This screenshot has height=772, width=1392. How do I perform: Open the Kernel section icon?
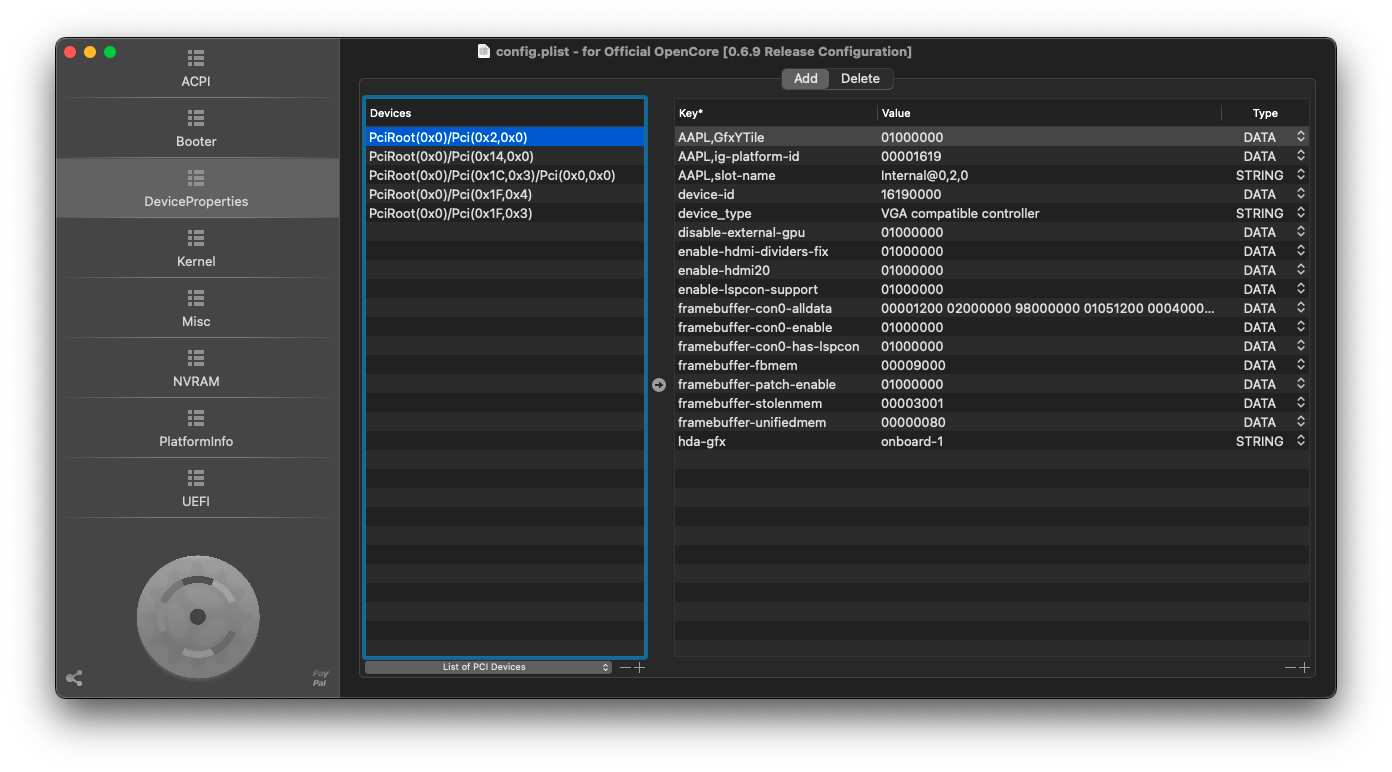point(196,239)
